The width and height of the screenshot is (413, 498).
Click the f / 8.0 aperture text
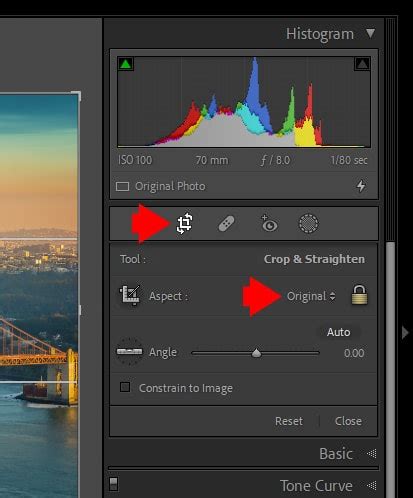point(275,160)
